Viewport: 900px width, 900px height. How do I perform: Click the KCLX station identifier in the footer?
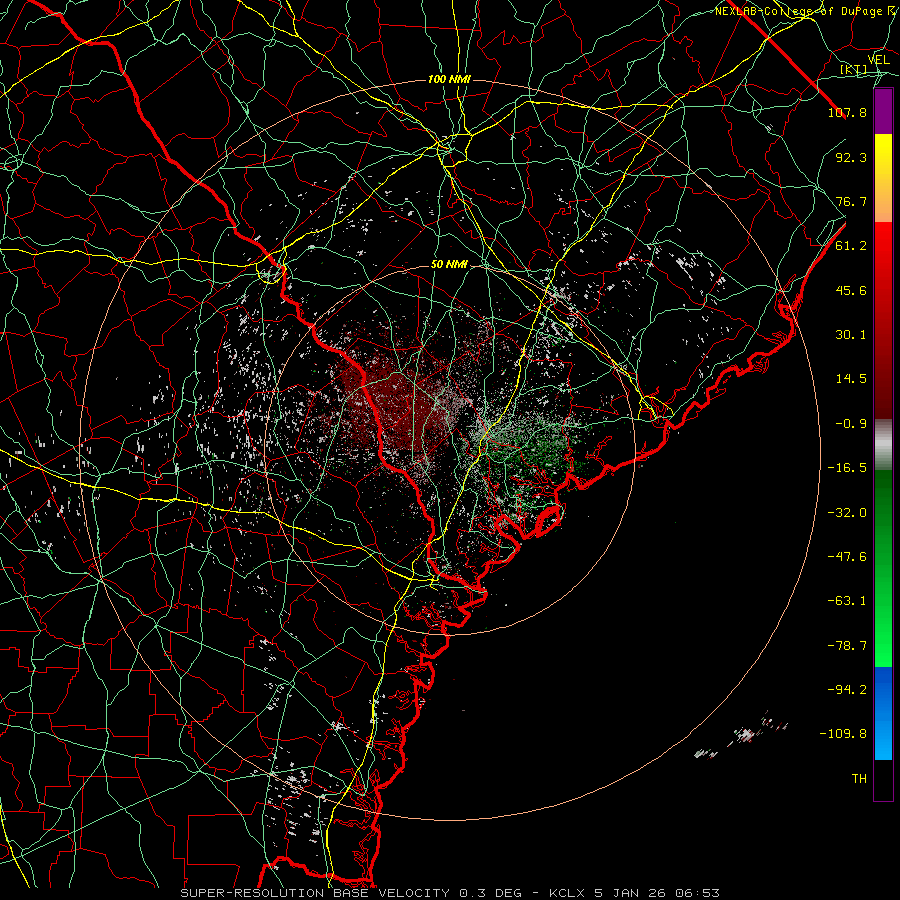pos(568,893)
